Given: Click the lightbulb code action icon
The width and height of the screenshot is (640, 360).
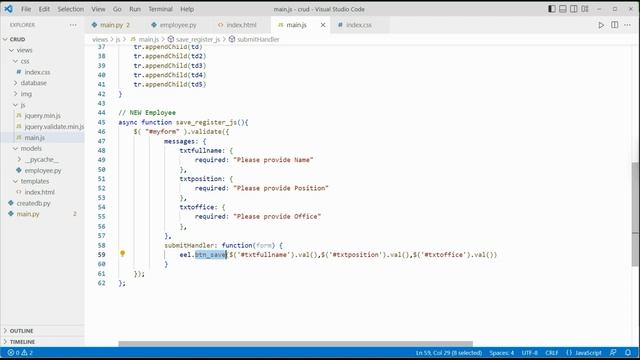Looking at the screenshot, I should point(122,254).
